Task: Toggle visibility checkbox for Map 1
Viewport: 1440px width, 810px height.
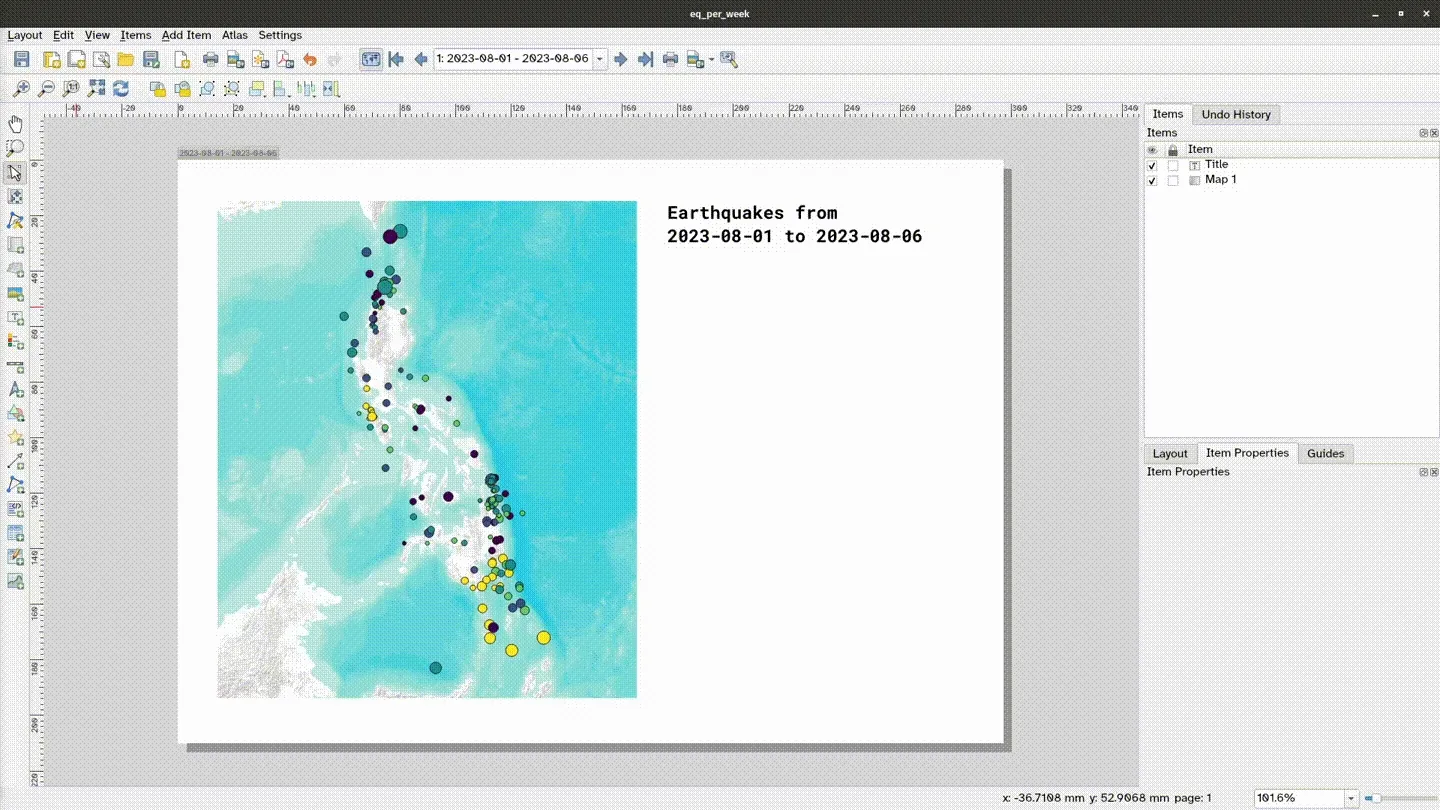Action: coord(1152,181)
